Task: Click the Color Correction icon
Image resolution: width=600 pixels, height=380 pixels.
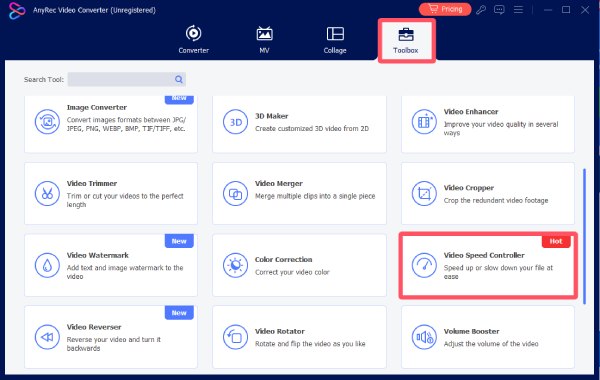Action: (x=235, y=265)
